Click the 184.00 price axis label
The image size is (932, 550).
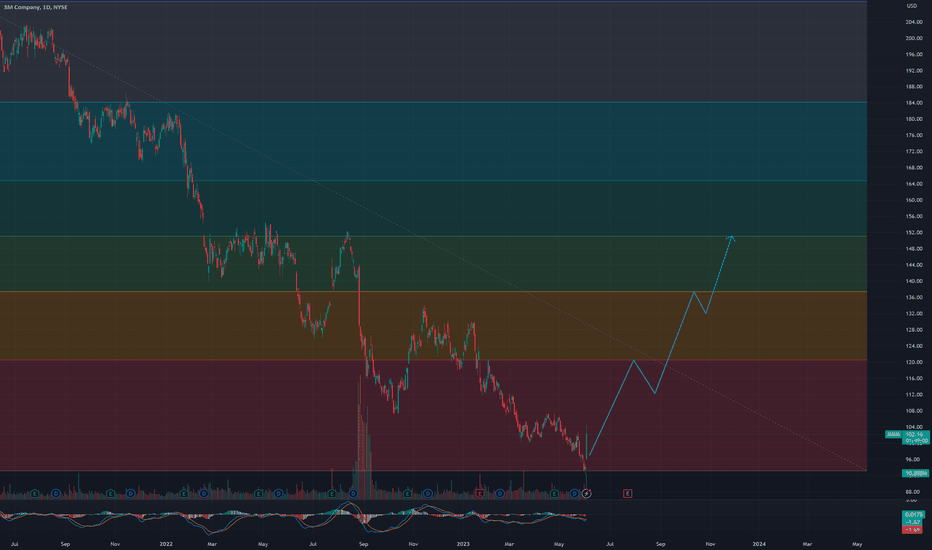tap(914, 103)
